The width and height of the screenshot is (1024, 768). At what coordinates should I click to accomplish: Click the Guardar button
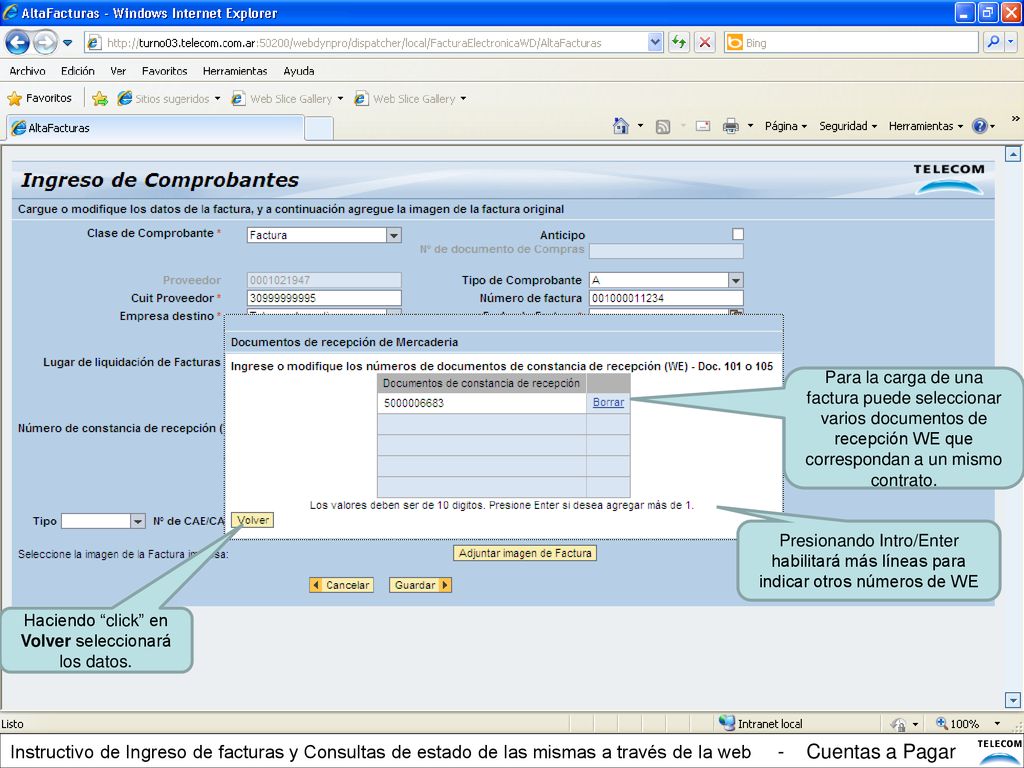(420, 585)
